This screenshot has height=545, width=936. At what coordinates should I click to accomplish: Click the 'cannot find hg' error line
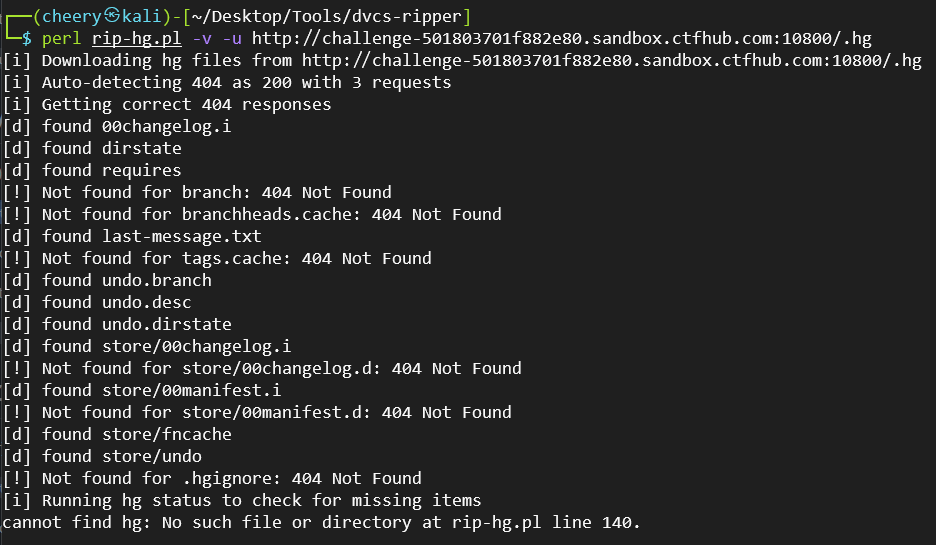pos(321,523)
